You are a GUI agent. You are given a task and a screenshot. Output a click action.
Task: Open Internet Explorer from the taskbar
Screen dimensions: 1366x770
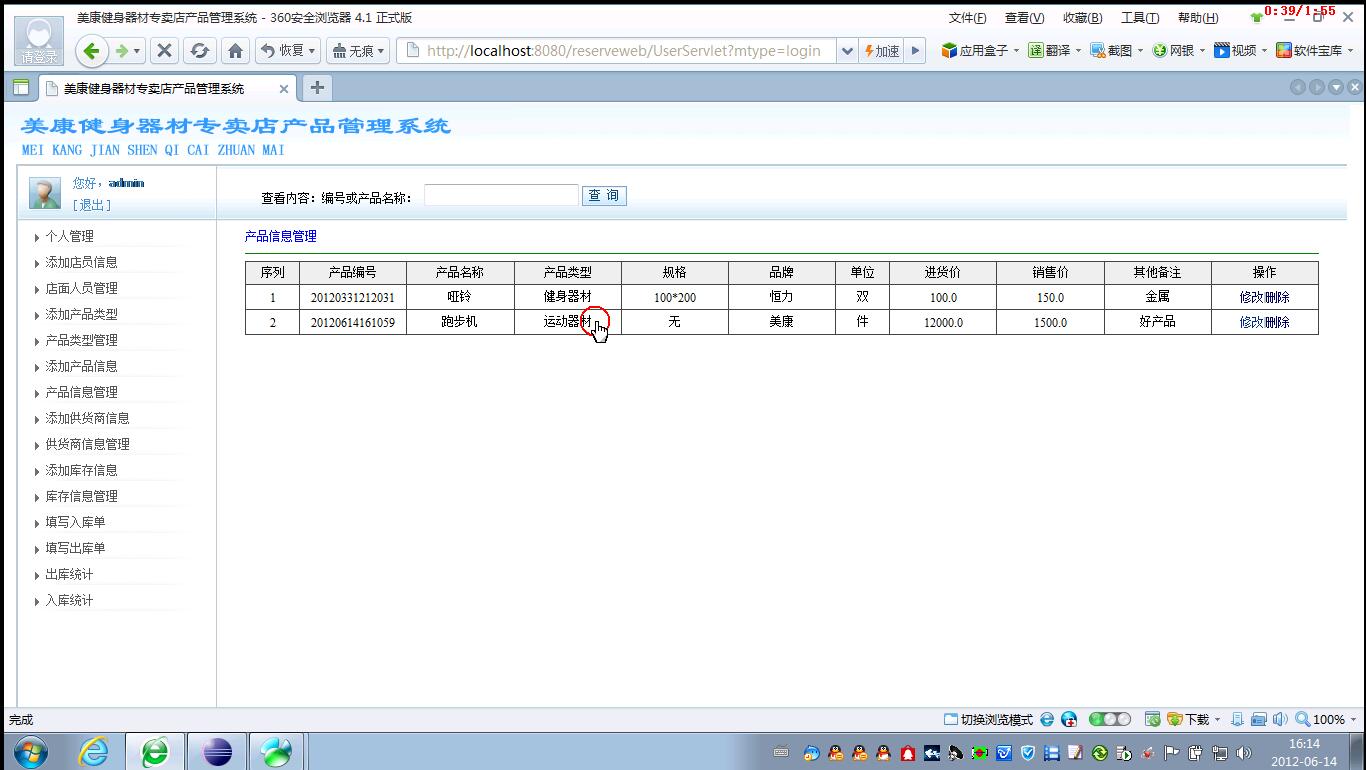coord(93,751)
